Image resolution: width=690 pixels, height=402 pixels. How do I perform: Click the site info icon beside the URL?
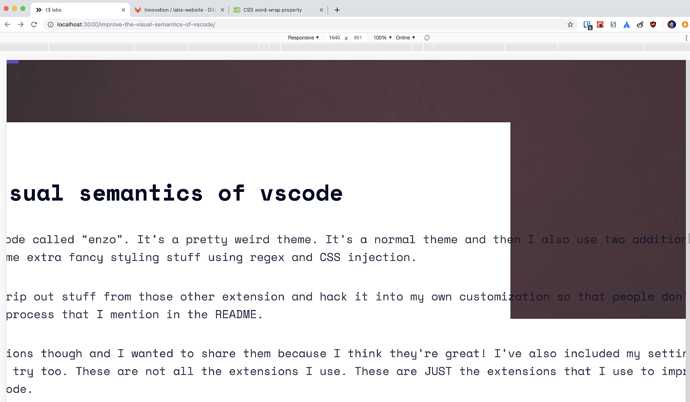[x=50, y=24]
